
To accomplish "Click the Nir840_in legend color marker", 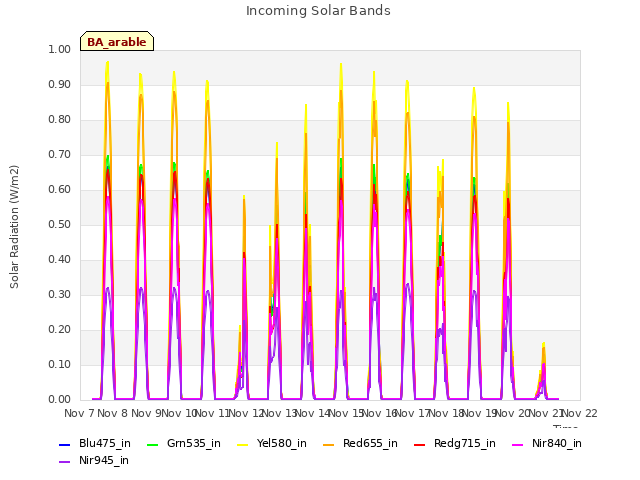I will tap(518, 444).
